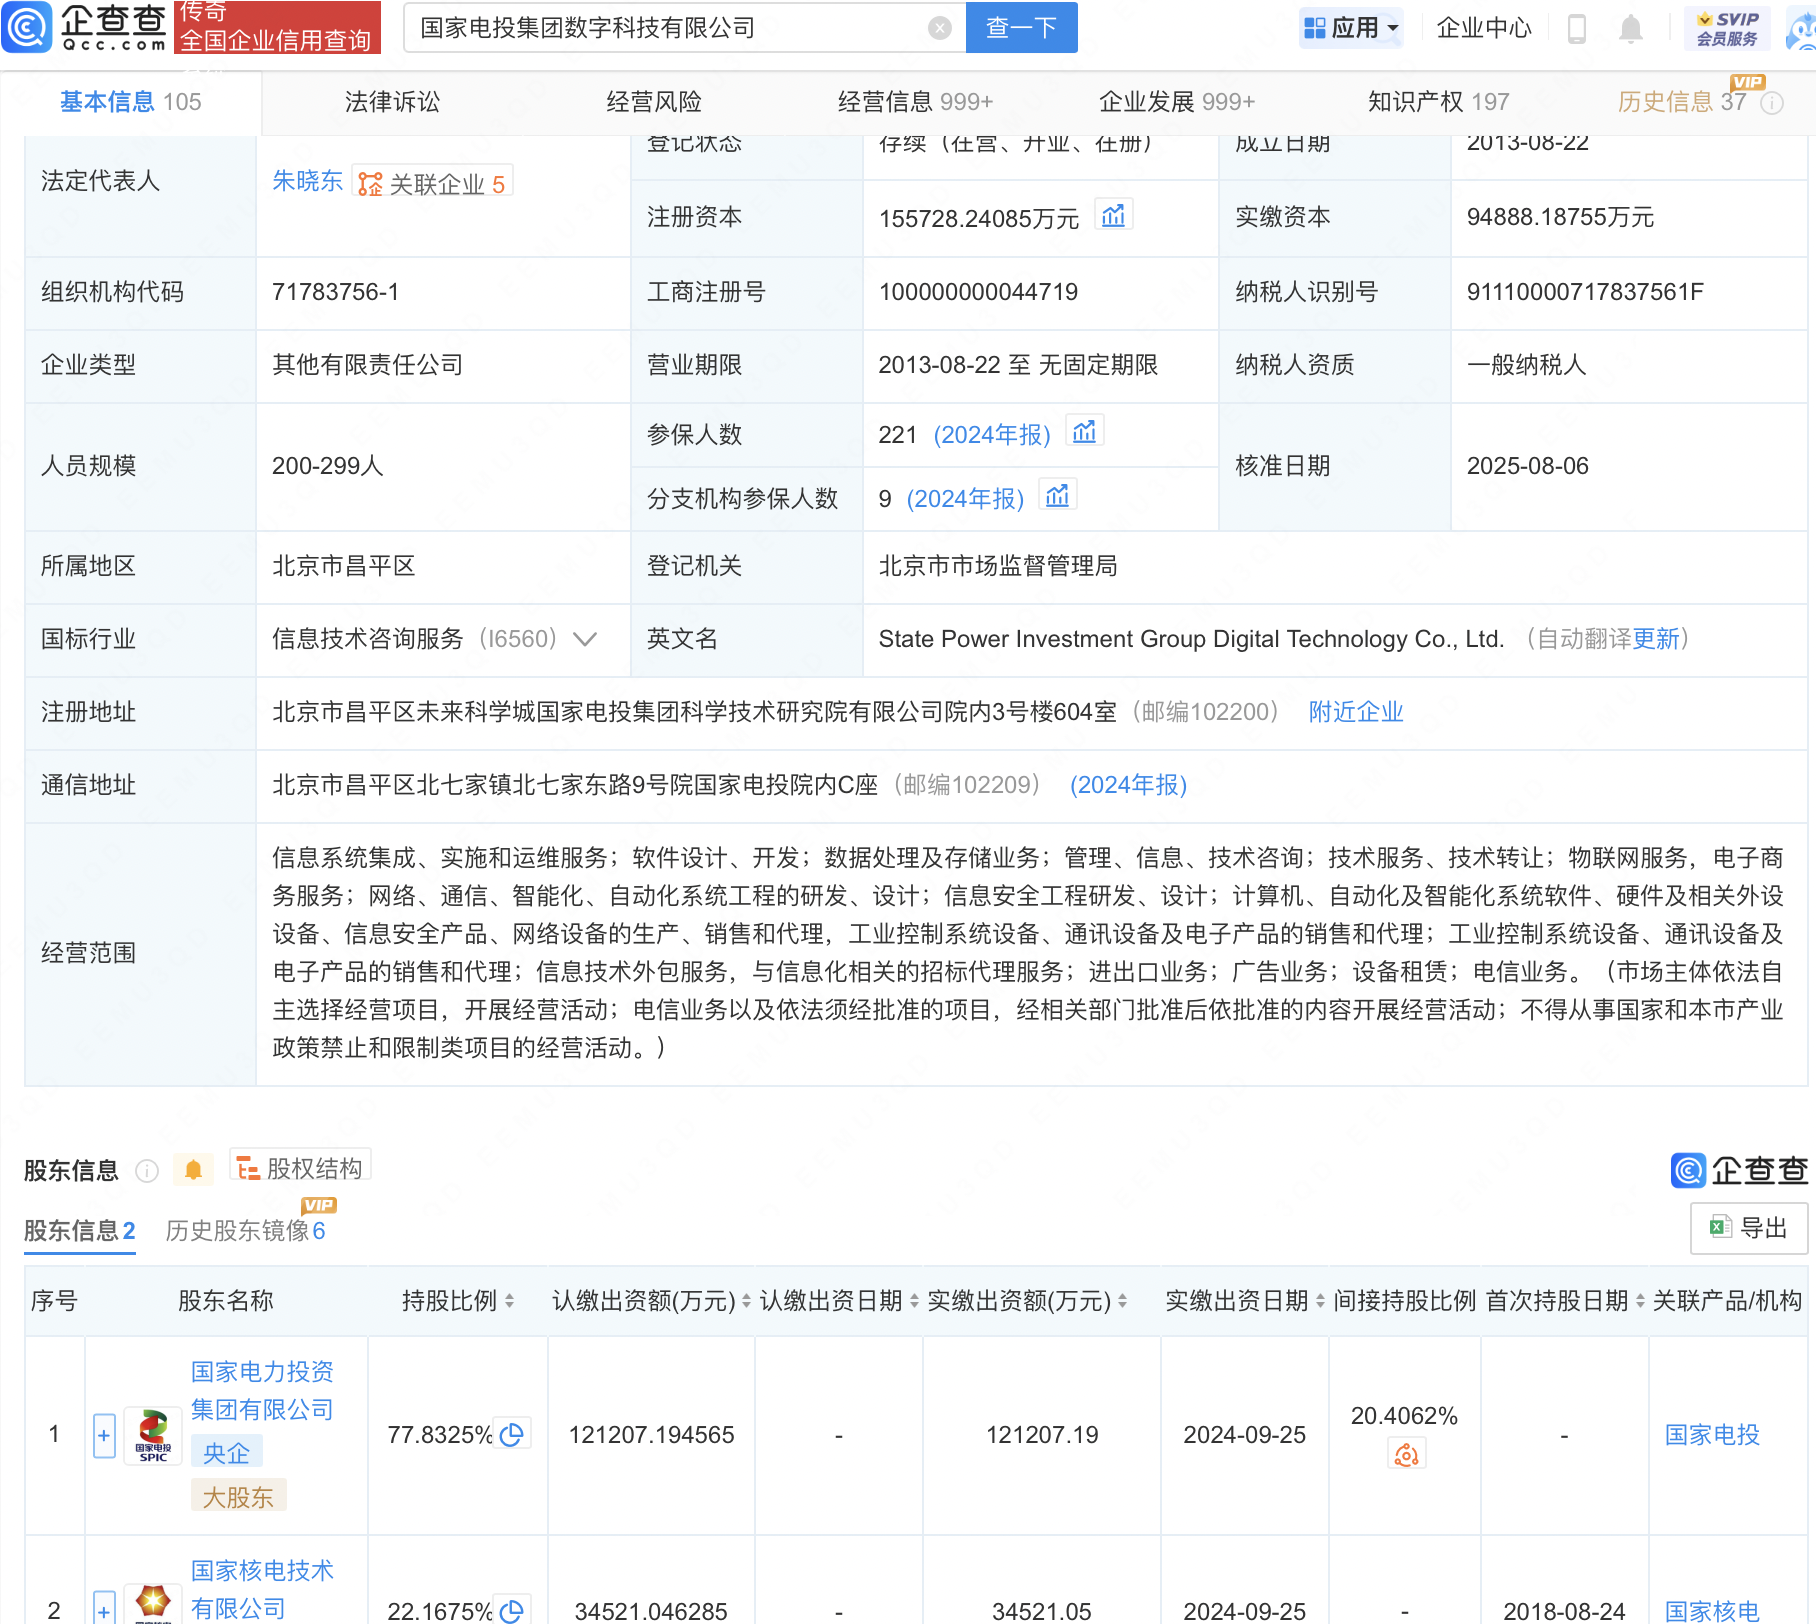Open 企业中心 link in header
This screenshot has width=1816, height=1624.
pyautogui.click(x=1484, y=28)
